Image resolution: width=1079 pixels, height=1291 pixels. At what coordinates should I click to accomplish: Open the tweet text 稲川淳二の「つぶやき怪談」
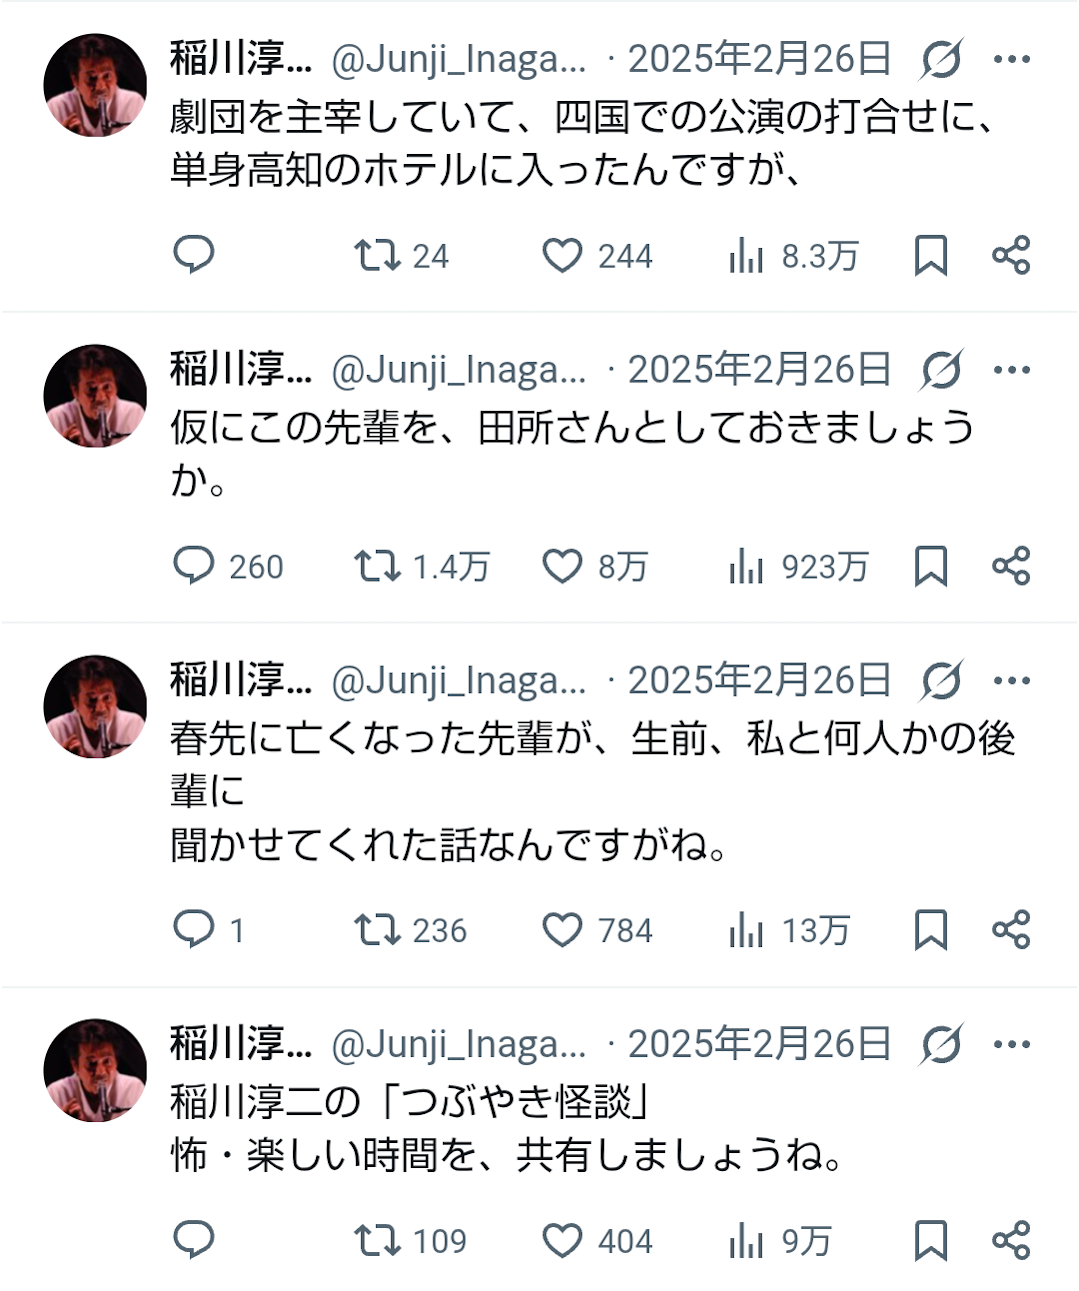(412, 1102)
